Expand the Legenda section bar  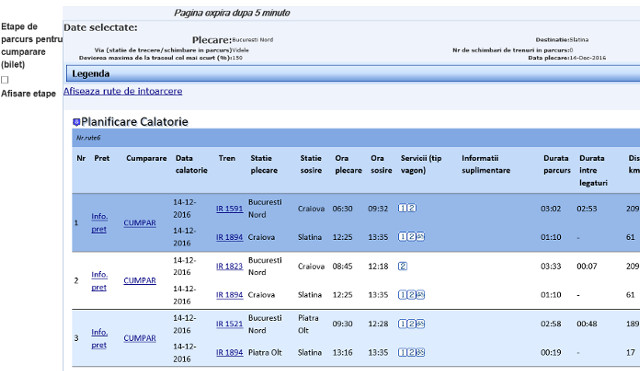pyautogui.click(x=353, y=74)
